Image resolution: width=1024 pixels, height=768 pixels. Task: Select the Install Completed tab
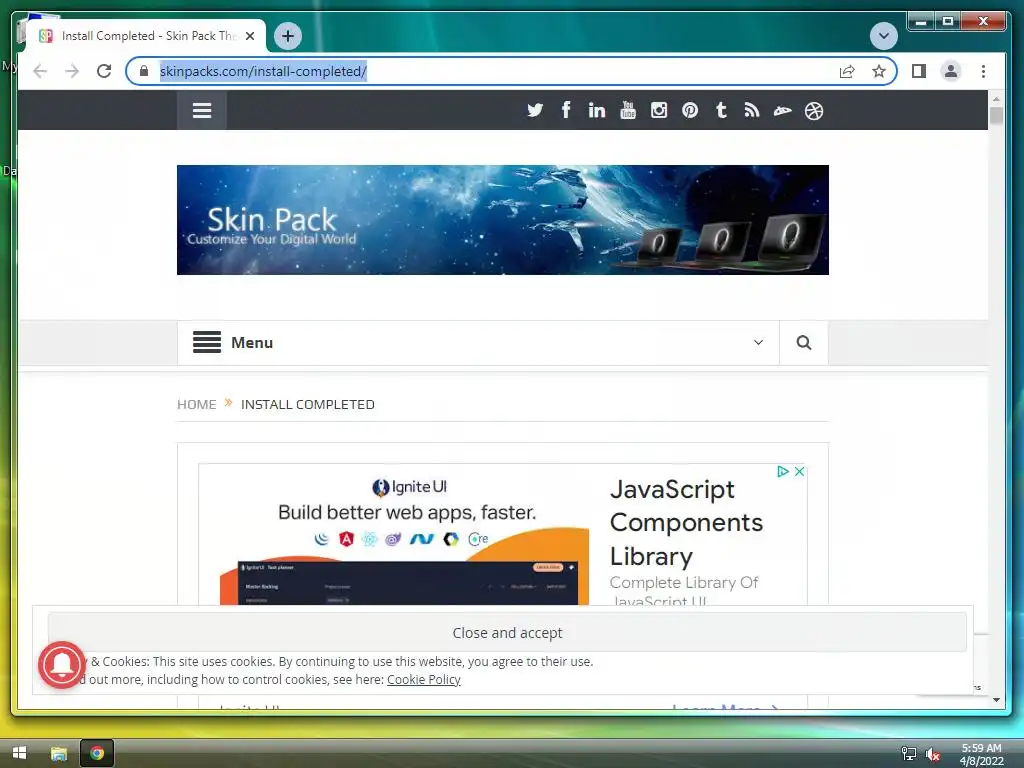[146, 36]
